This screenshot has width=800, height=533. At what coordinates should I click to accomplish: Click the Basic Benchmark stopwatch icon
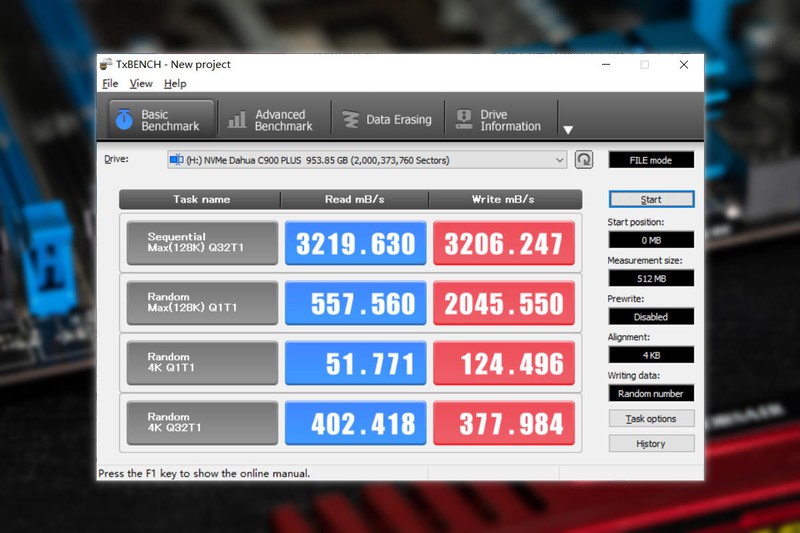(x=124, y=120)
